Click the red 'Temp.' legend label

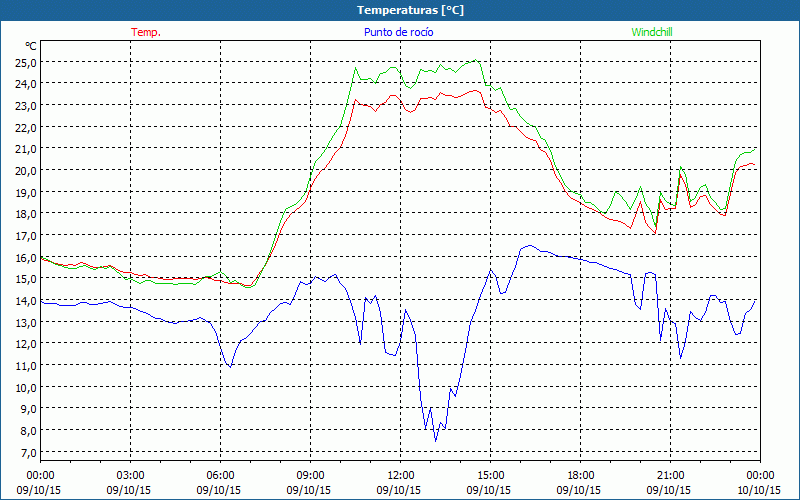click(x=146, y=32)
